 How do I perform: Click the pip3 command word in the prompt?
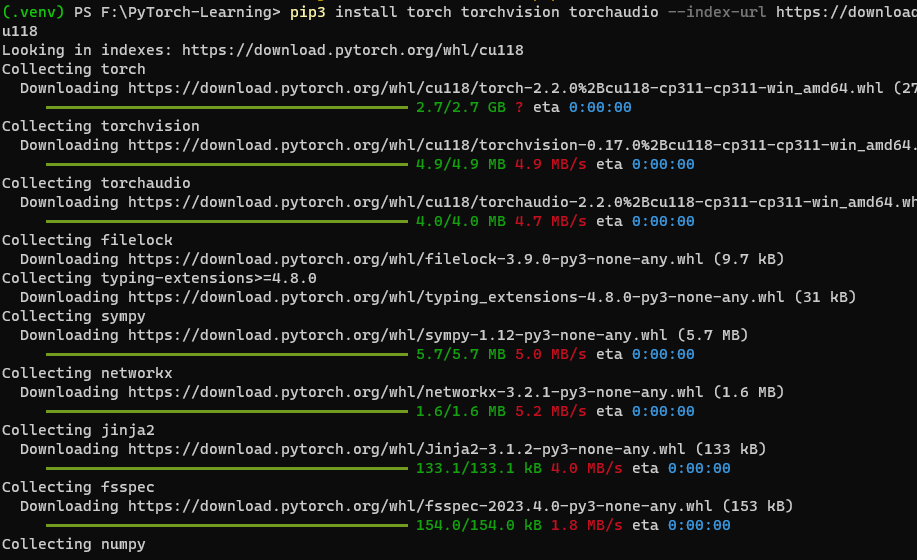308,12
